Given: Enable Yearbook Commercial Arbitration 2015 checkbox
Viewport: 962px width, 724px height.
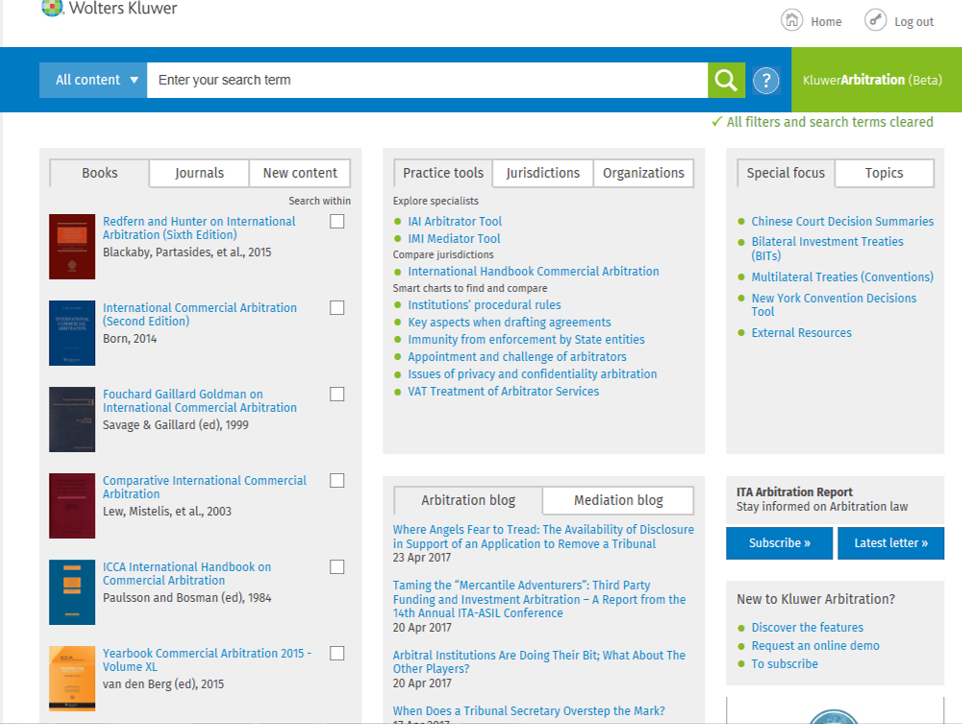Looking at the screenshot, I should click(x=337, y=653).
